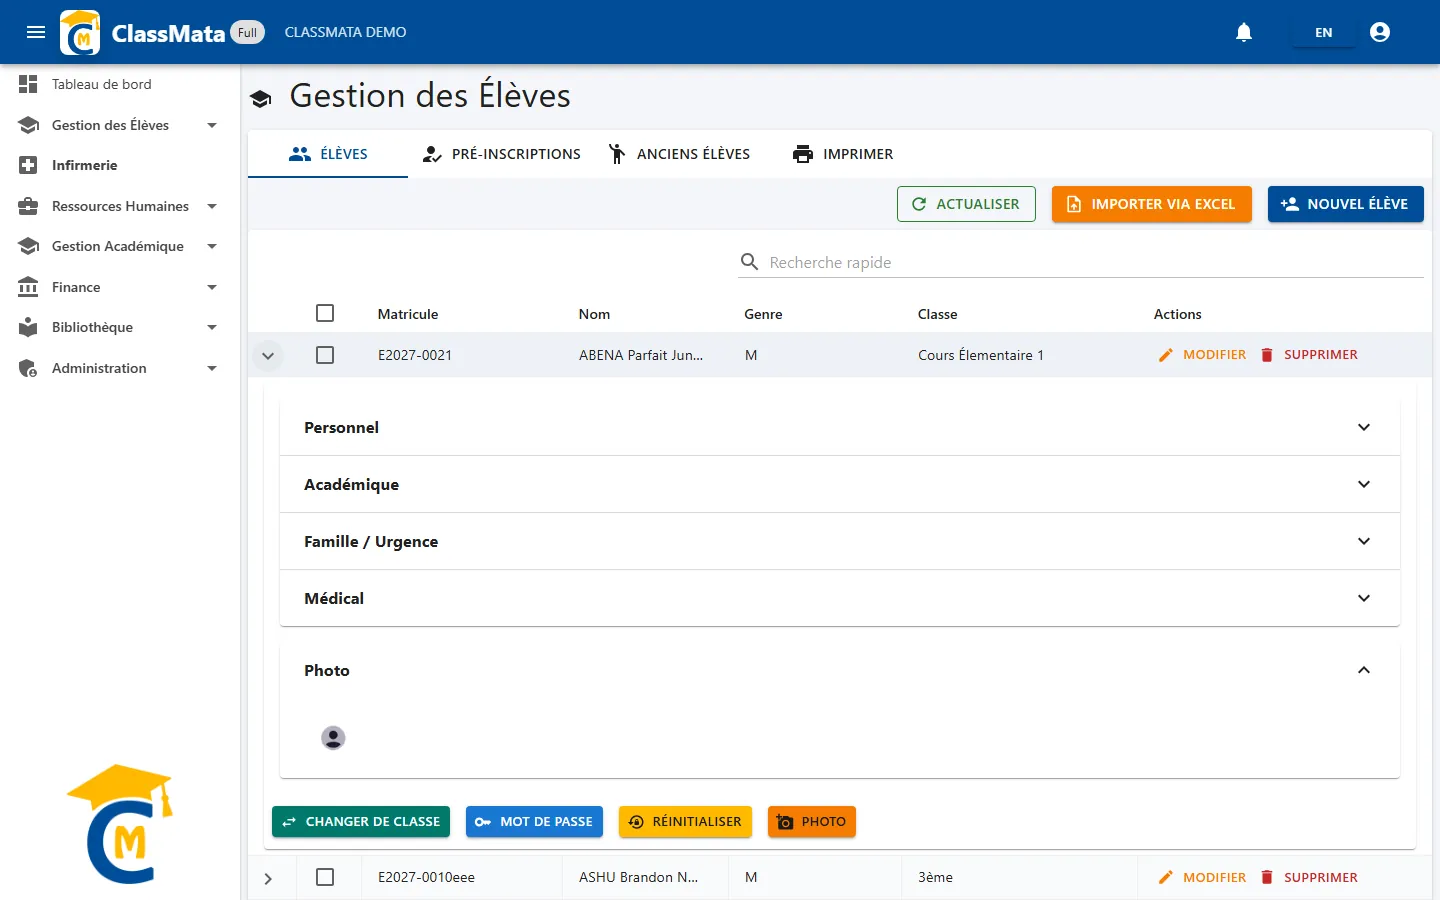Image resolution: width=1440 pixels, height=900 pixels.
Task: Expand the Personnel section
Action: click(840, 427)
